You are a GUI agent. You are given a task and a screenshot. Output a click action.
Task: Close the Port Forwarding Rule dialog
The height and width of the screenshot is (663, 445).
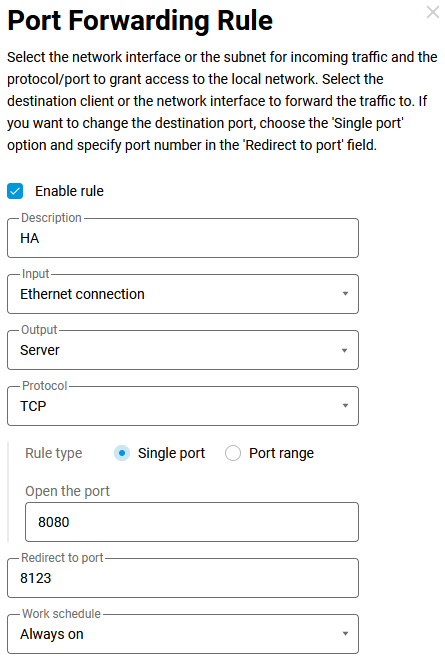433,12
